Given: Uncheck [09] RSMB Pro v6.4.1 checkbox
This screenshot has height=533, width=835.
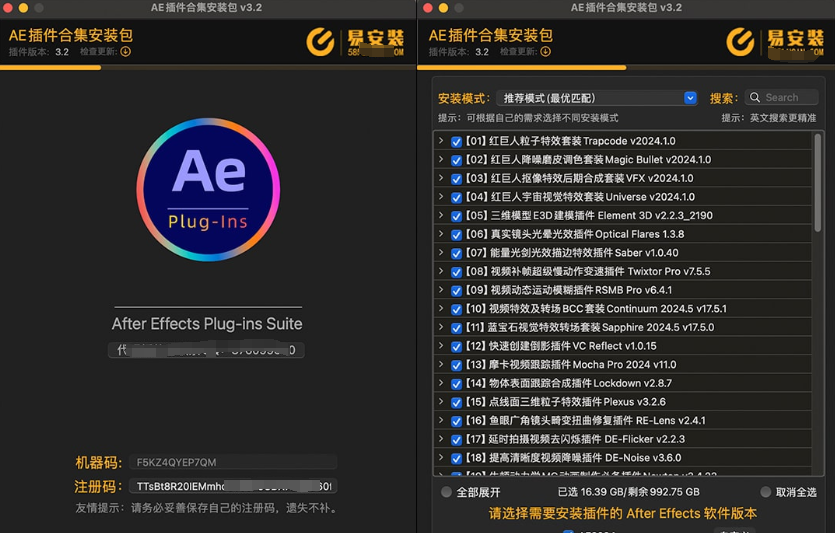Looking at the screenshot, I should tap(456, 291).
